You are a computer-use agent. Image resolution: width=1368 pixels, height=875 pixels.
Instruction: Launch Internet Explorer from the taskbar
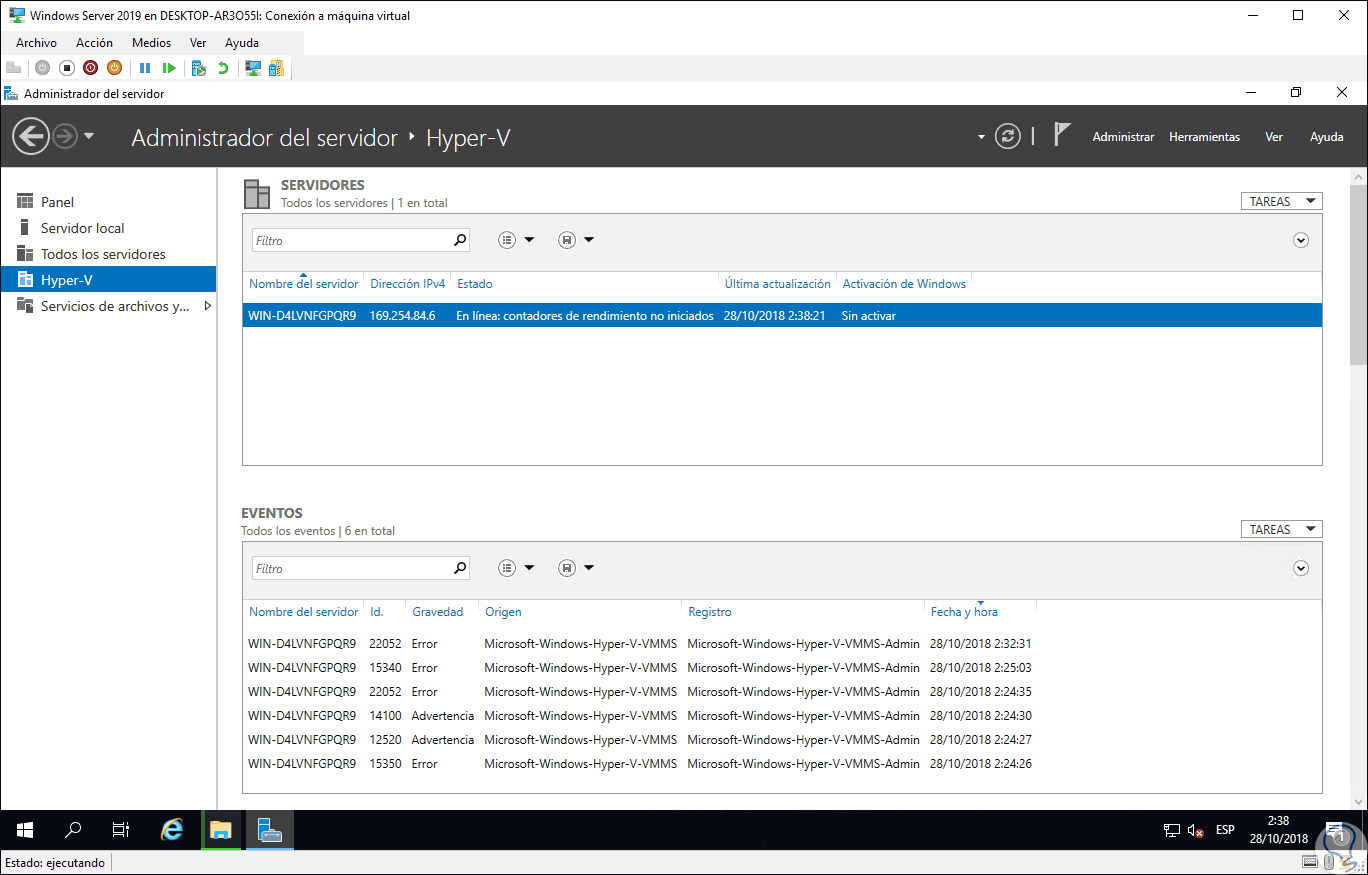[x=173, y=830]
